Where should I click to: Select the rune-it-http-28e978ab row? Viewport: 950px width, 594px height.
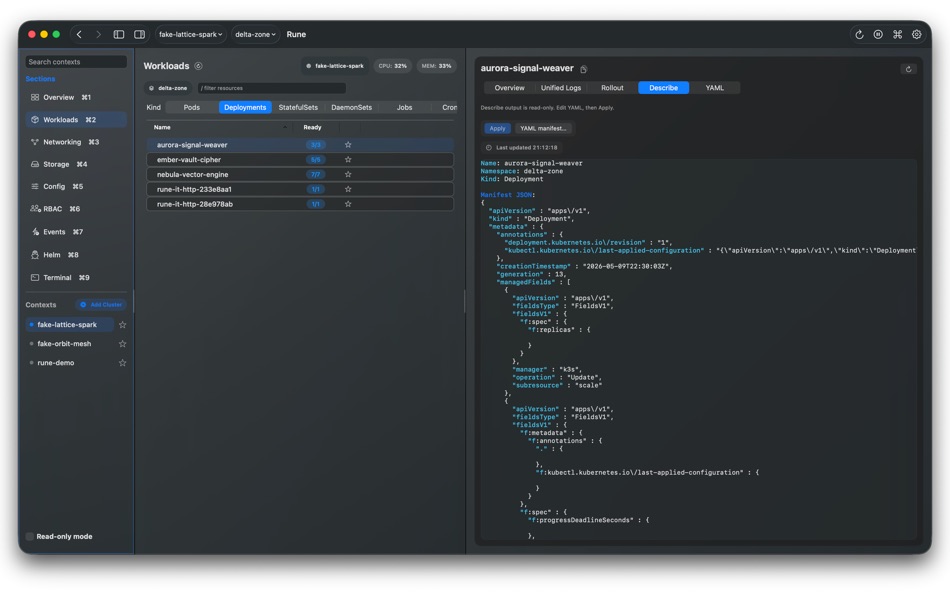click(x=300, y=204)
